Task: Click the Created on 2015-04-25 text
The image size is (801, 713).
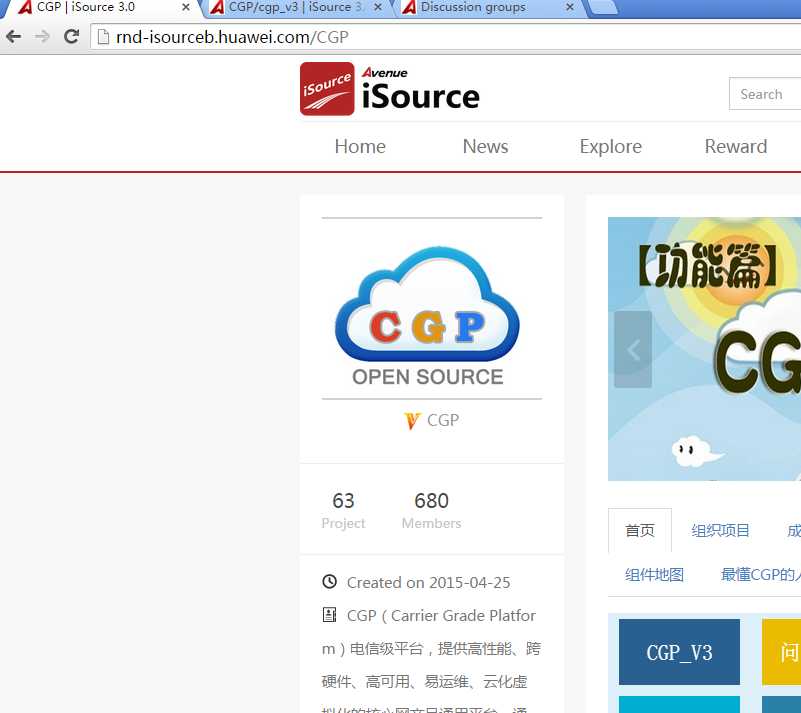Action: (429, 582)
